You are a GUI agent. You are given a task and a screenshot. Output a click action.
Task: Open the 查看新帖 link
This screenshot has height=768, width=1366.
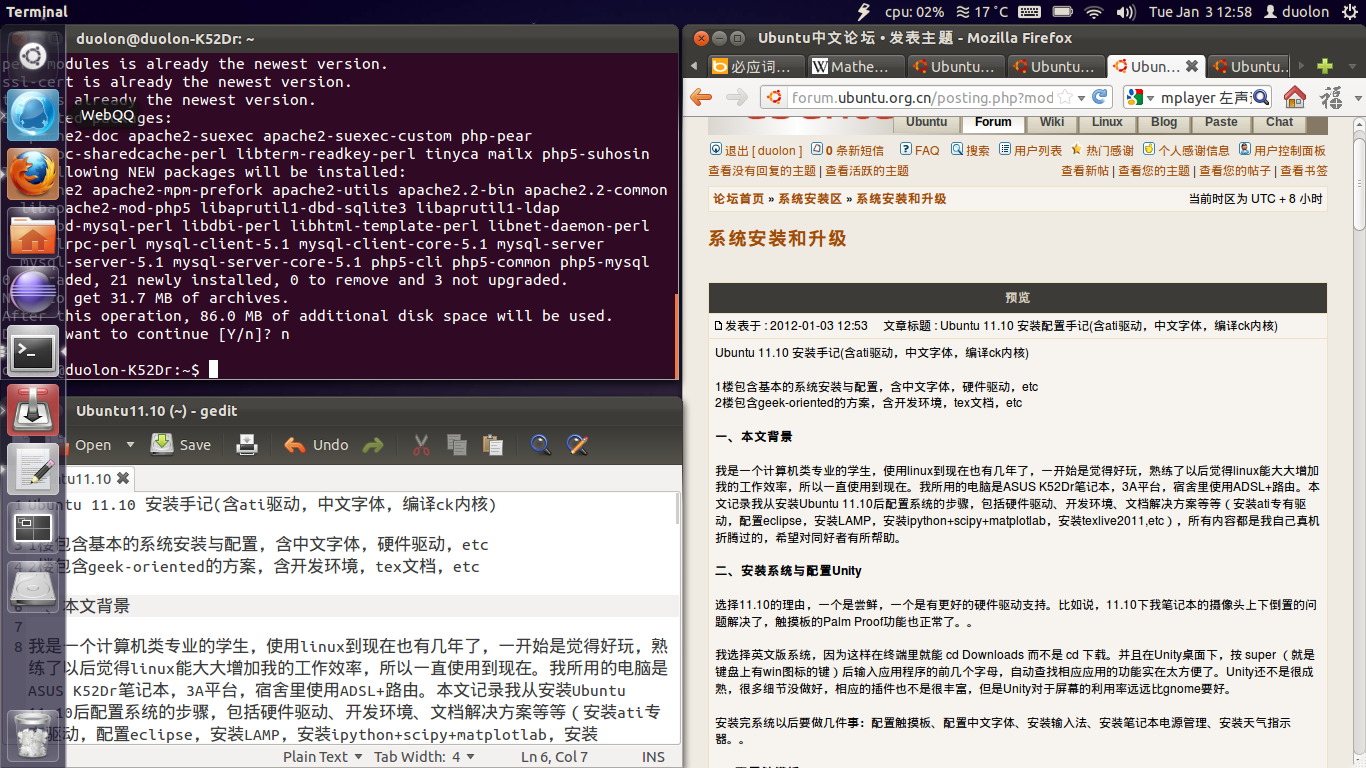[x=1085, y=171]
